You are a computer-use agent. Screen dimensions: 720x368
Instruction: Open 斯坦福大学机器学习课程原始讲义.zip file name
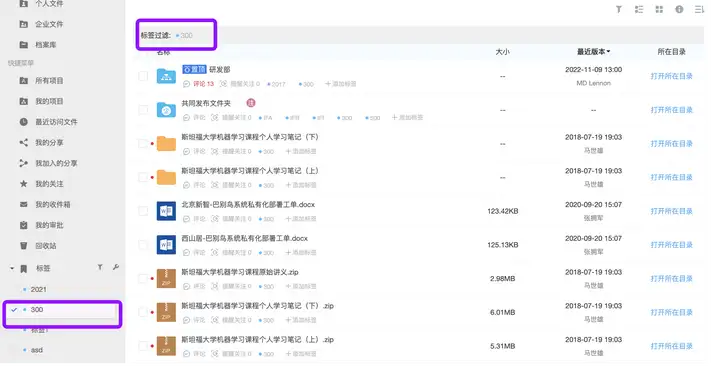pyautogui.click(x=240, y=272)
